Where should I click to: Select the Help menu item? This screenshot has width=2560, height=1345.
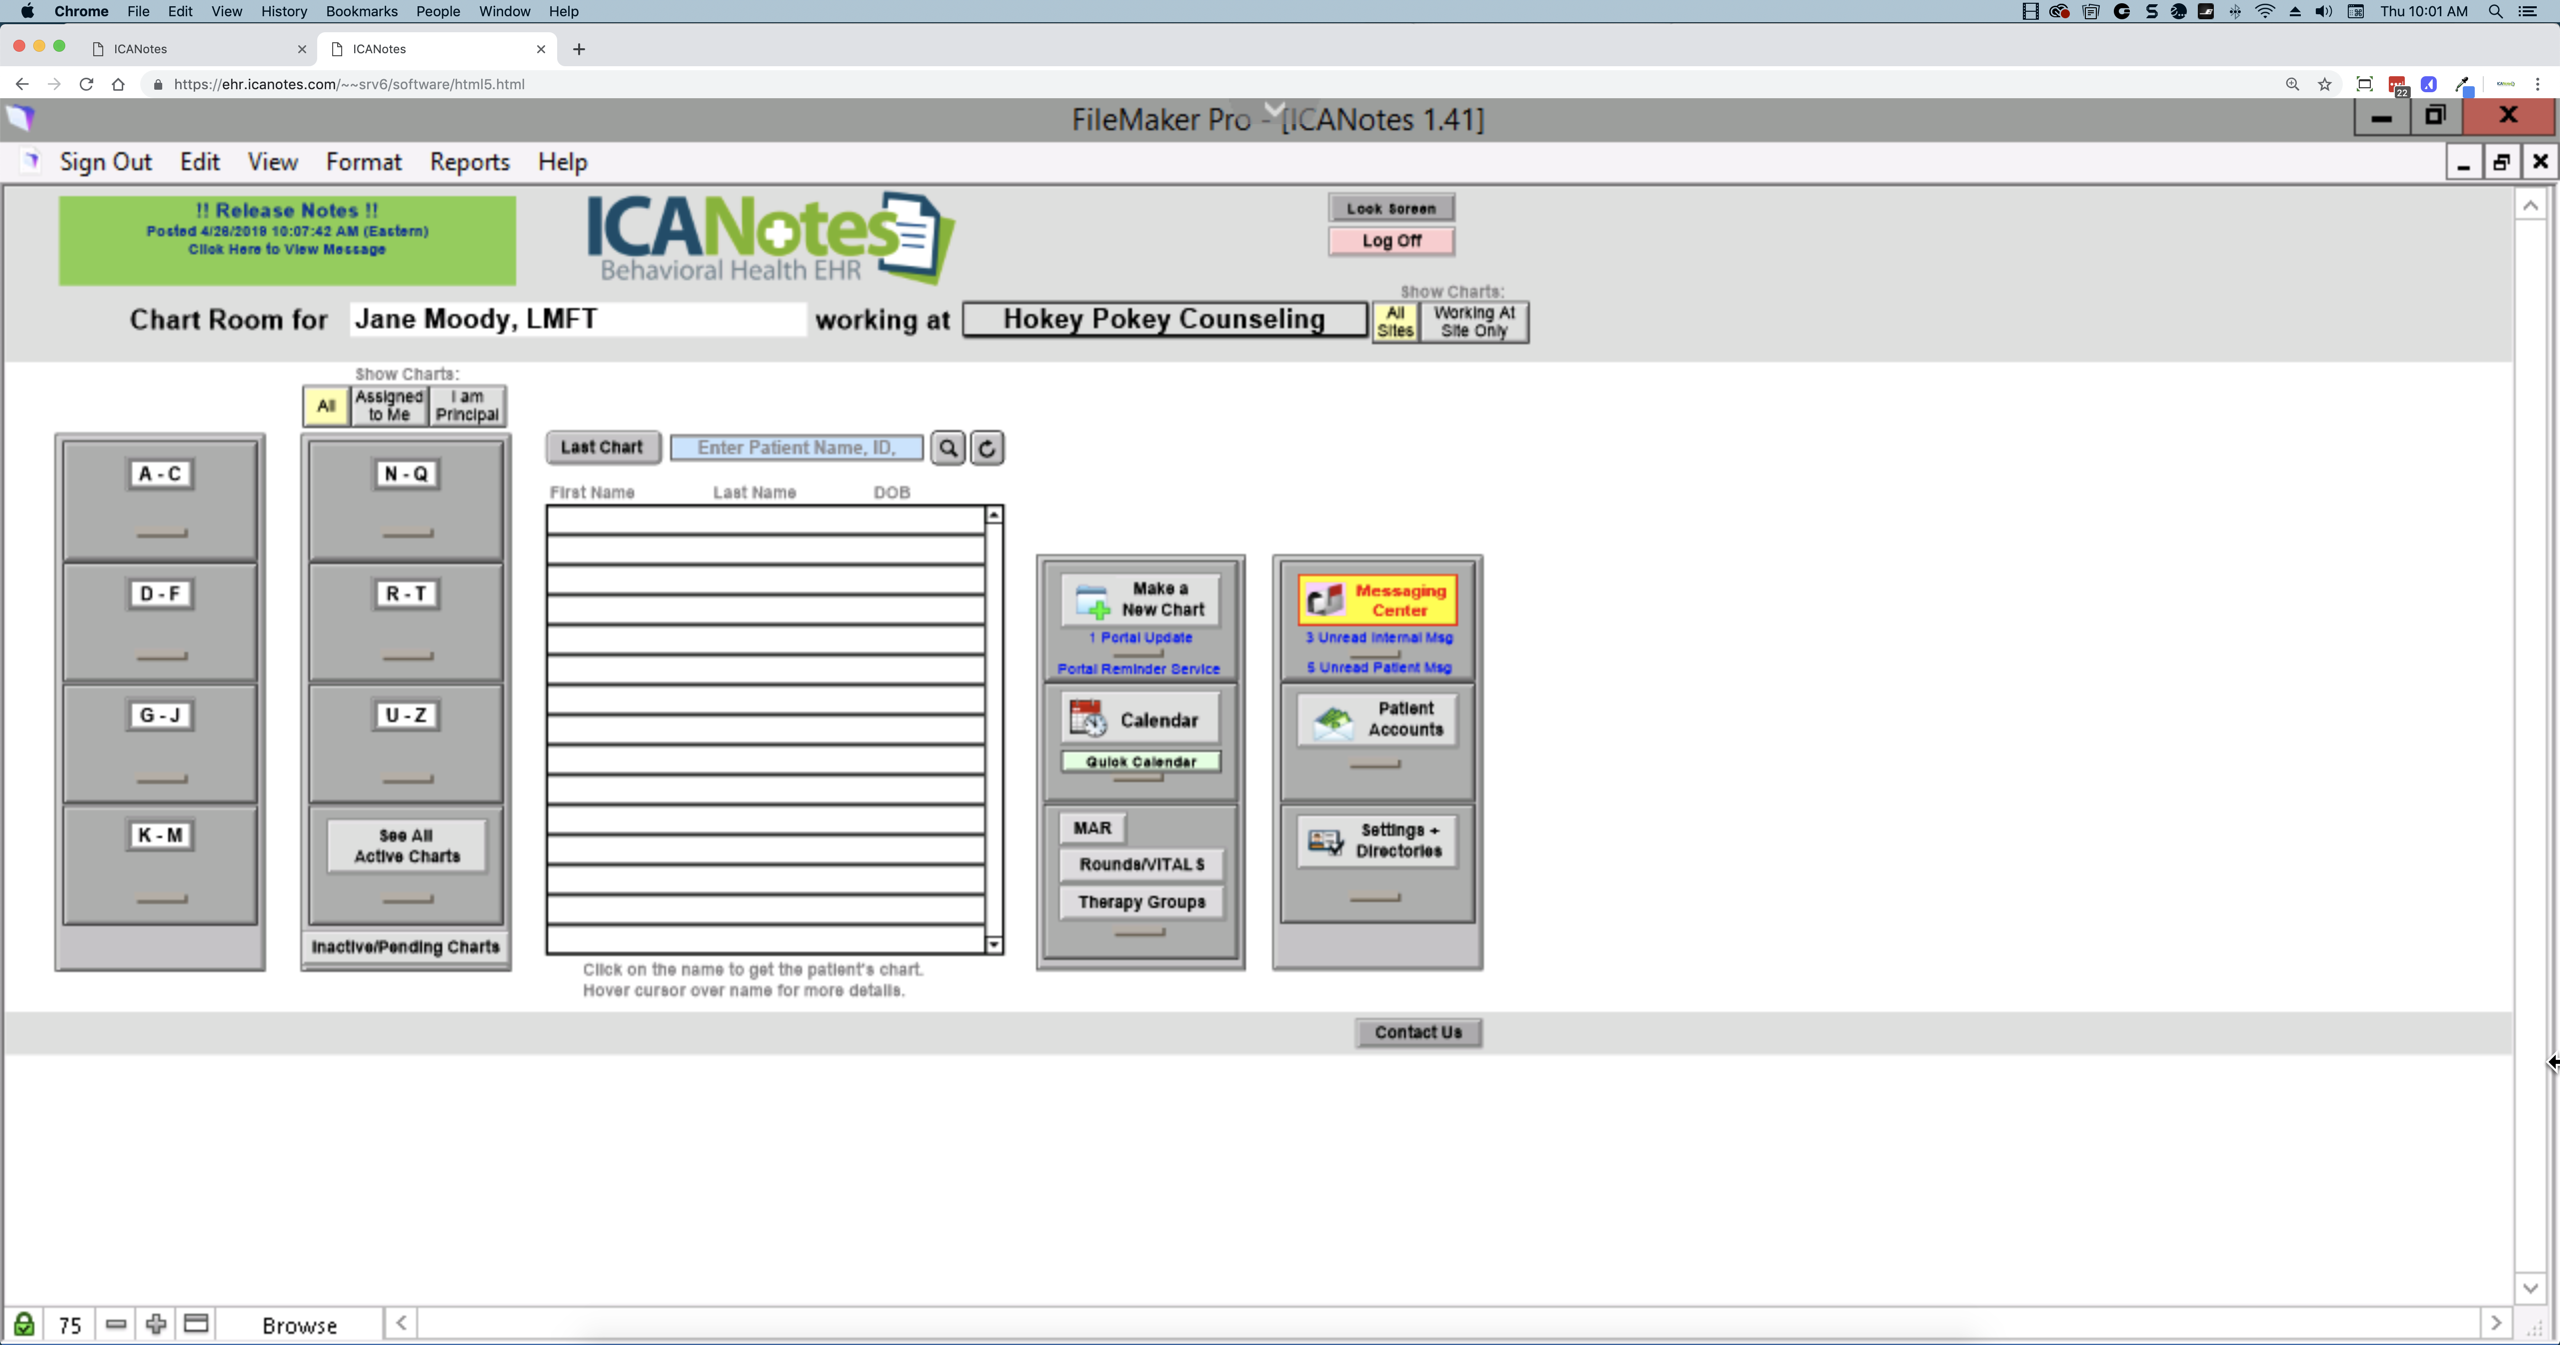point(562,161)
